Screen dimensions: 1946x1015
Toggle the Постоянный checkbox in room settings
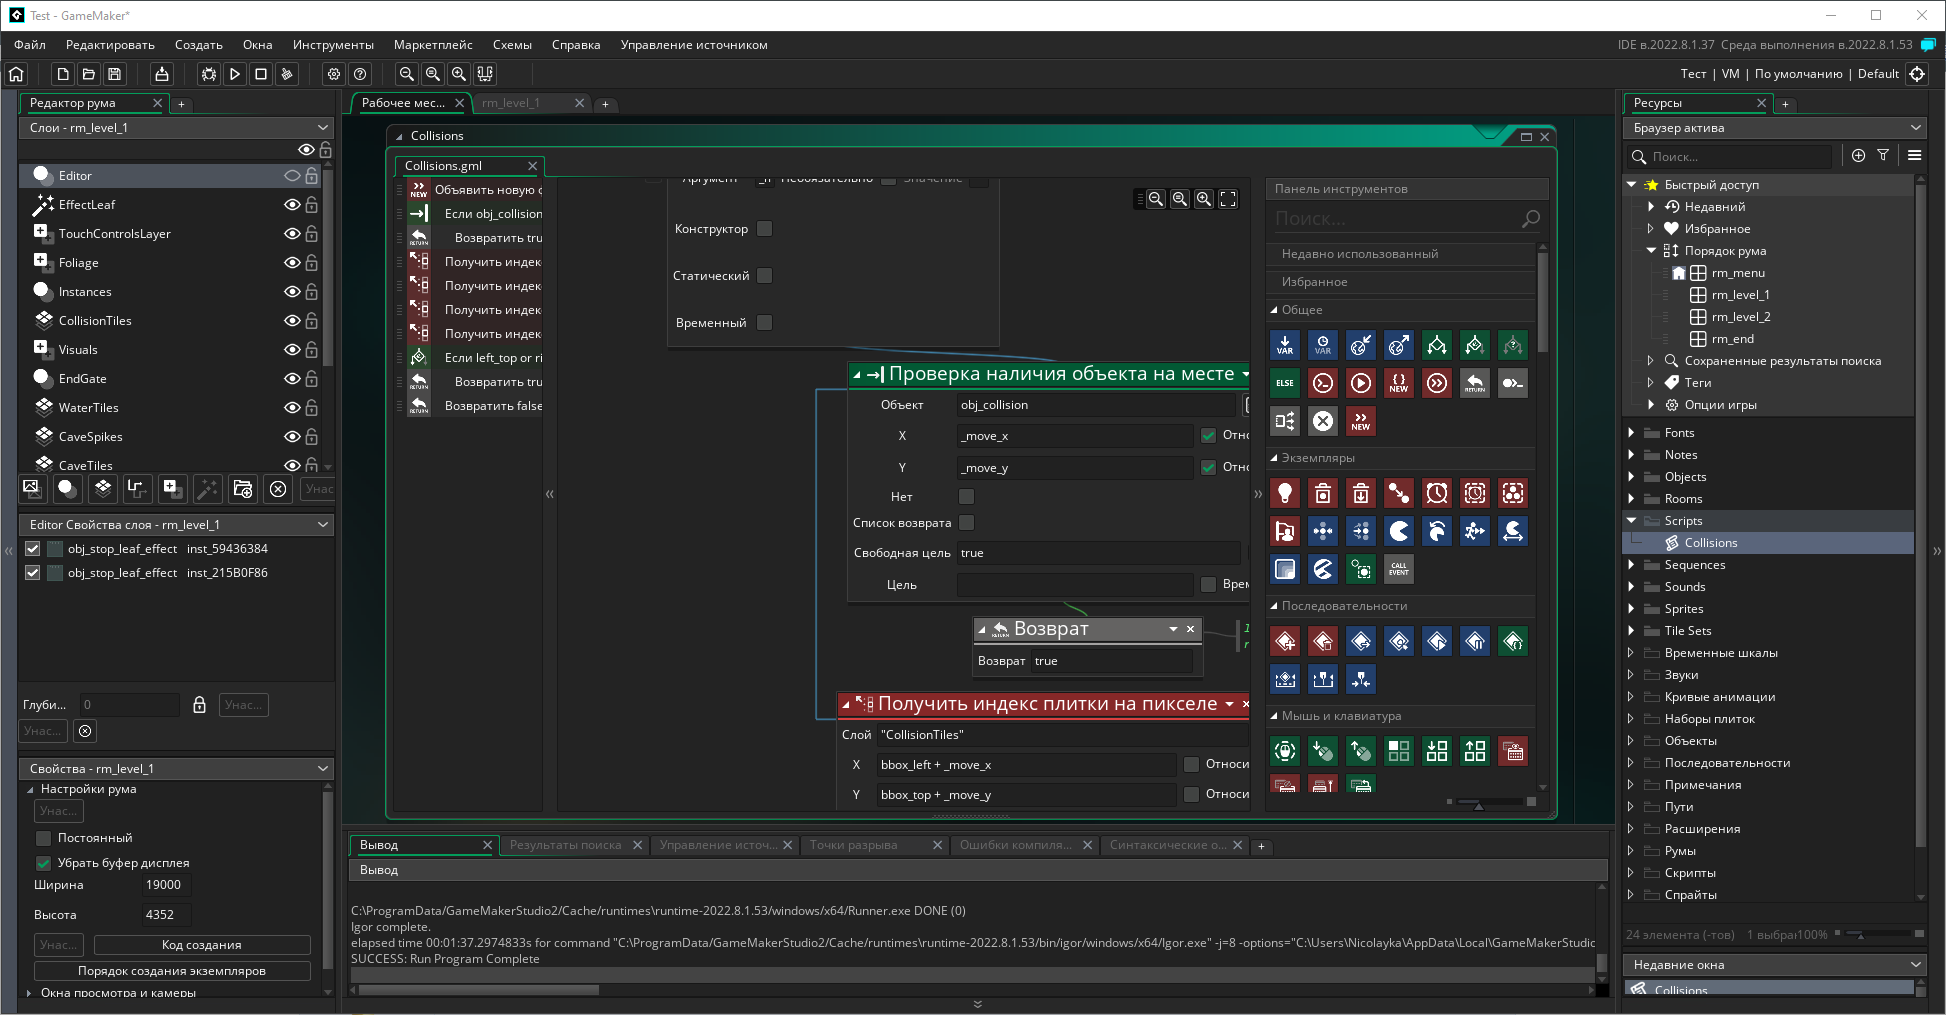click(44, 838)
